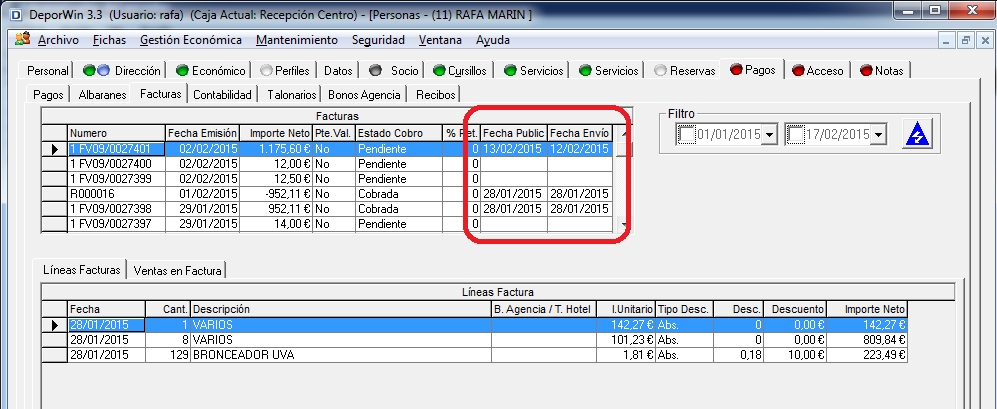997x409 pixels.
Task: Switch to the Dirección tab
Action: coord(122,71)
